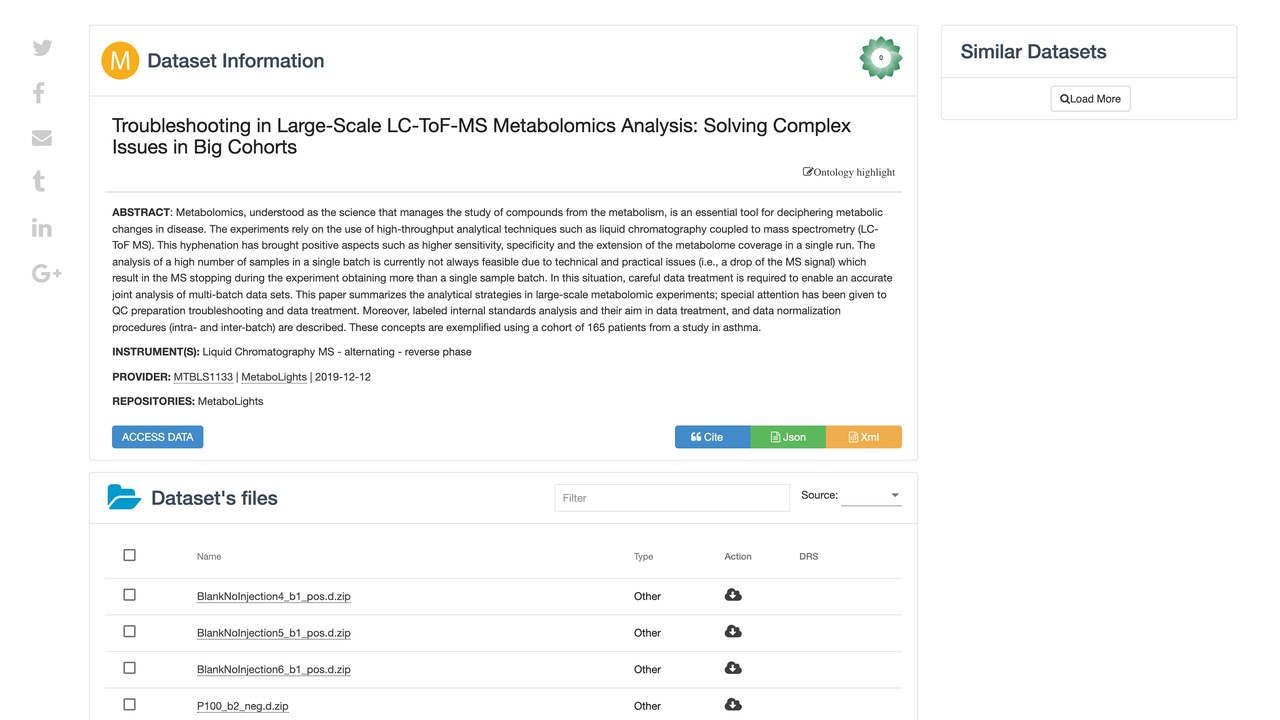Image resolution: width=1280 pixels, height=720 pixels.
Task: Click the Load More button
Action: pyautogui.click(x=1090, y=99)
